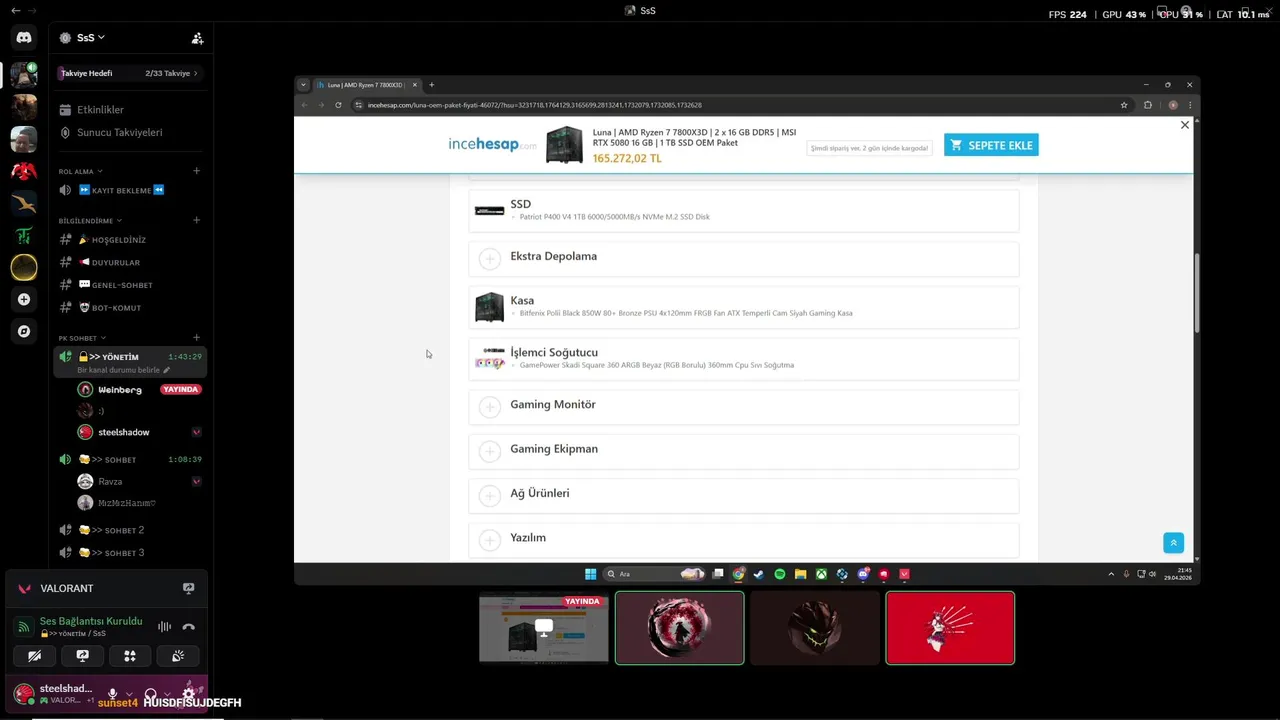The image size is (1280, 720).
Task: Open noise suppression waveform icon
Action: (164, 627)
